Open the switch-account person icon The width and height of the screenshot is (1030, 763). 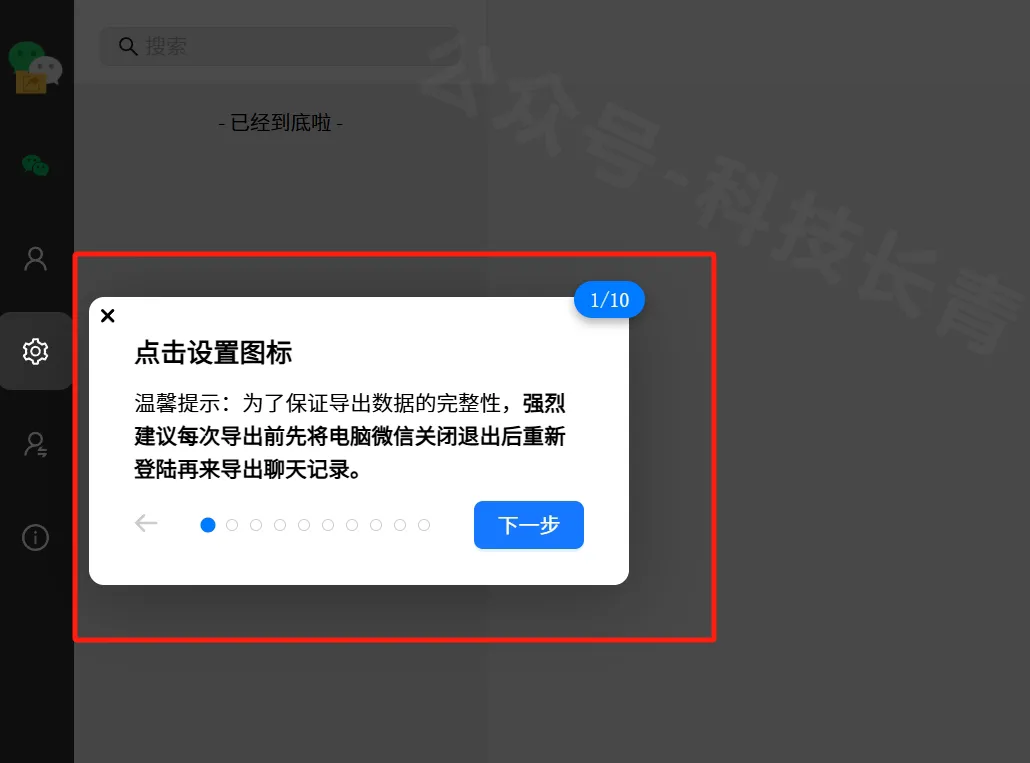click(x=35, y=445)
